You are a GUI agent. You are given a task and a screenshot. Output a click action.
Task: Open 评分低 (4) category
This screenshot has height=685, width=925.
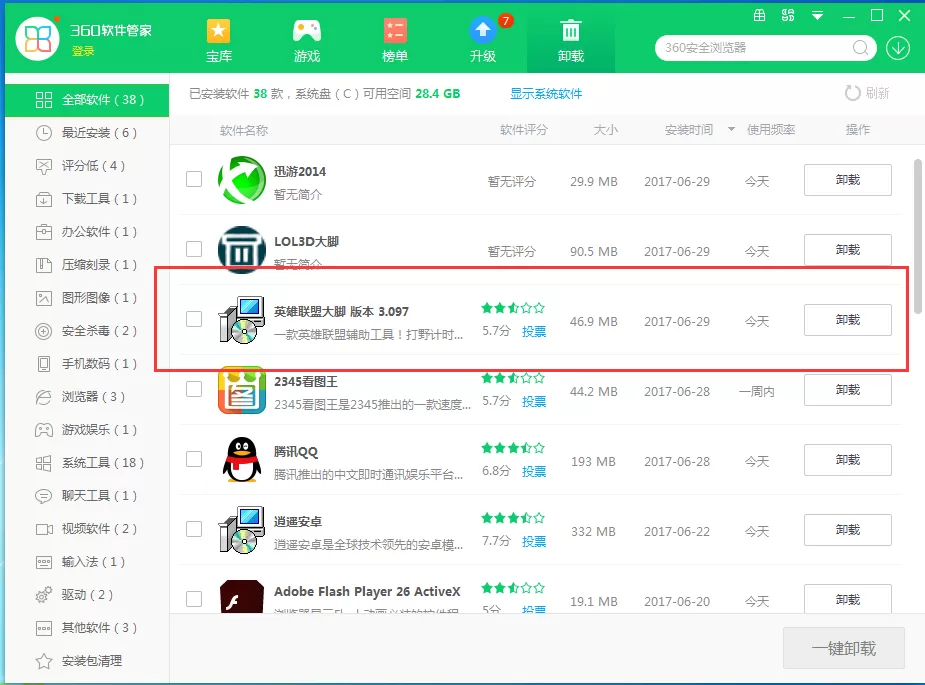(87, 166)
